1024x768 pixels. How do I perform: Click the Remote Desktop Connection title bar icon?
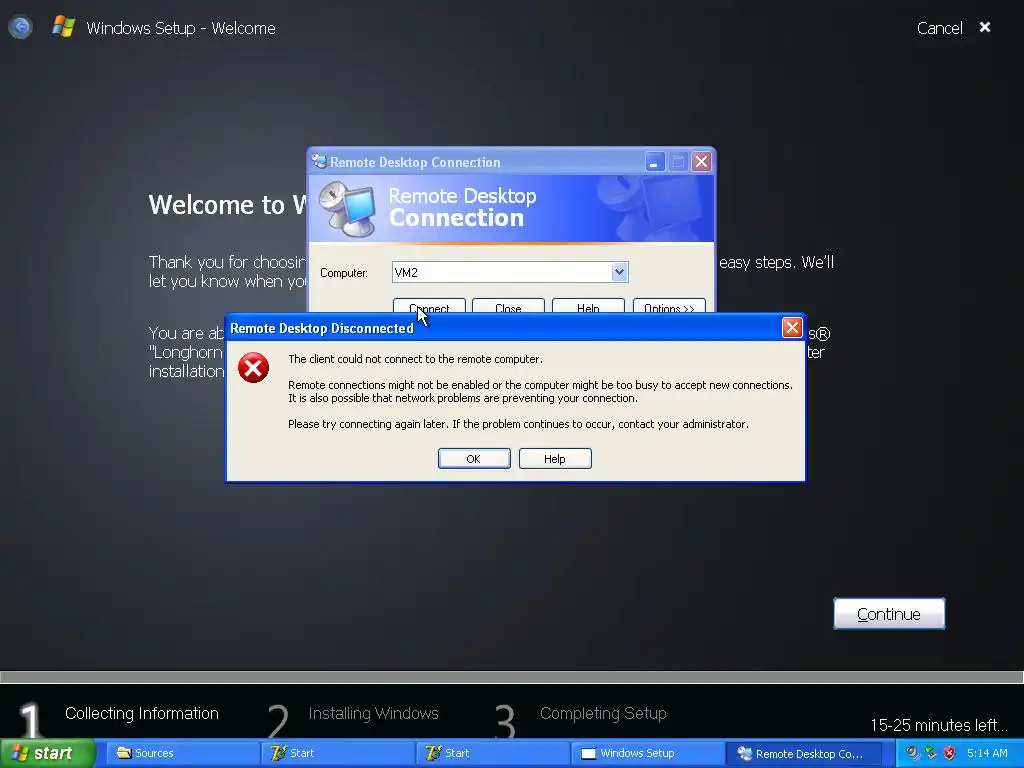(x=319, y=161)
